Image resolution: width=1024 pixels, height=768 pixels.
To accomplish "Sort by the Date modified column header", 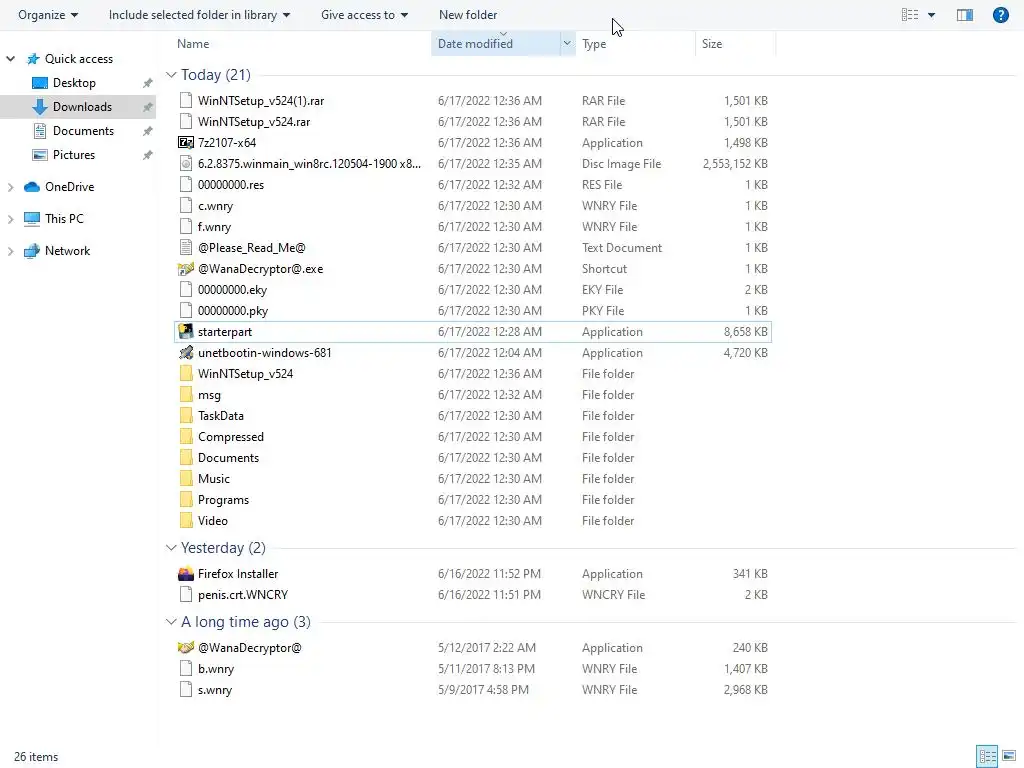I will [475, 44].
